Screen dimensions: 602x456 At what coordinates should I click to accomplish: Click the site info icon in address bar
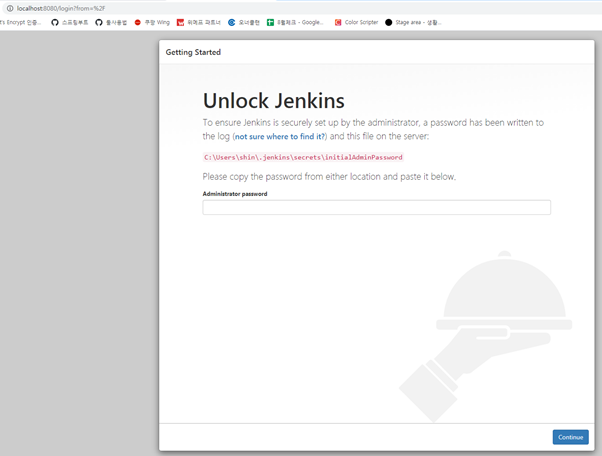[10, 8]
